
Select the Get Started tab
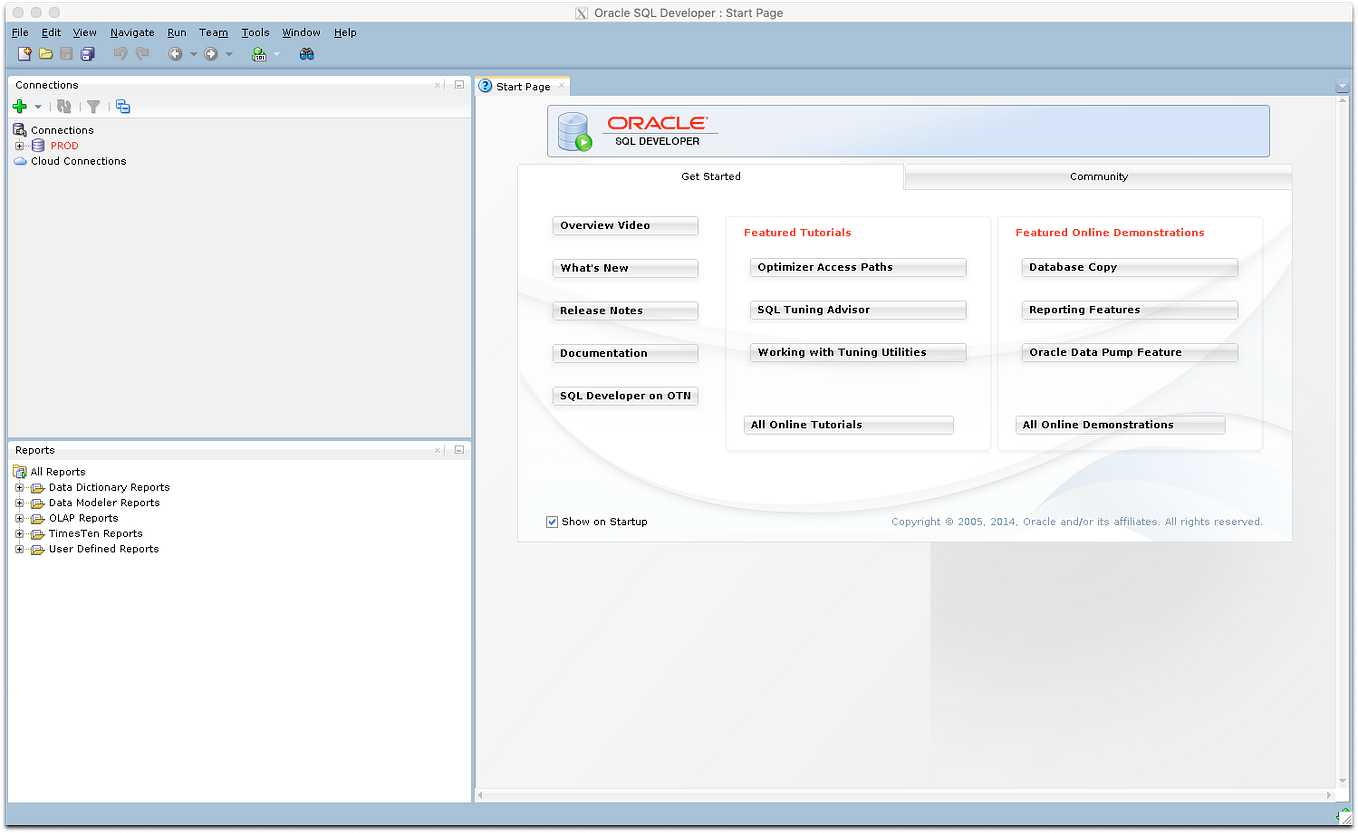point(711,177)
